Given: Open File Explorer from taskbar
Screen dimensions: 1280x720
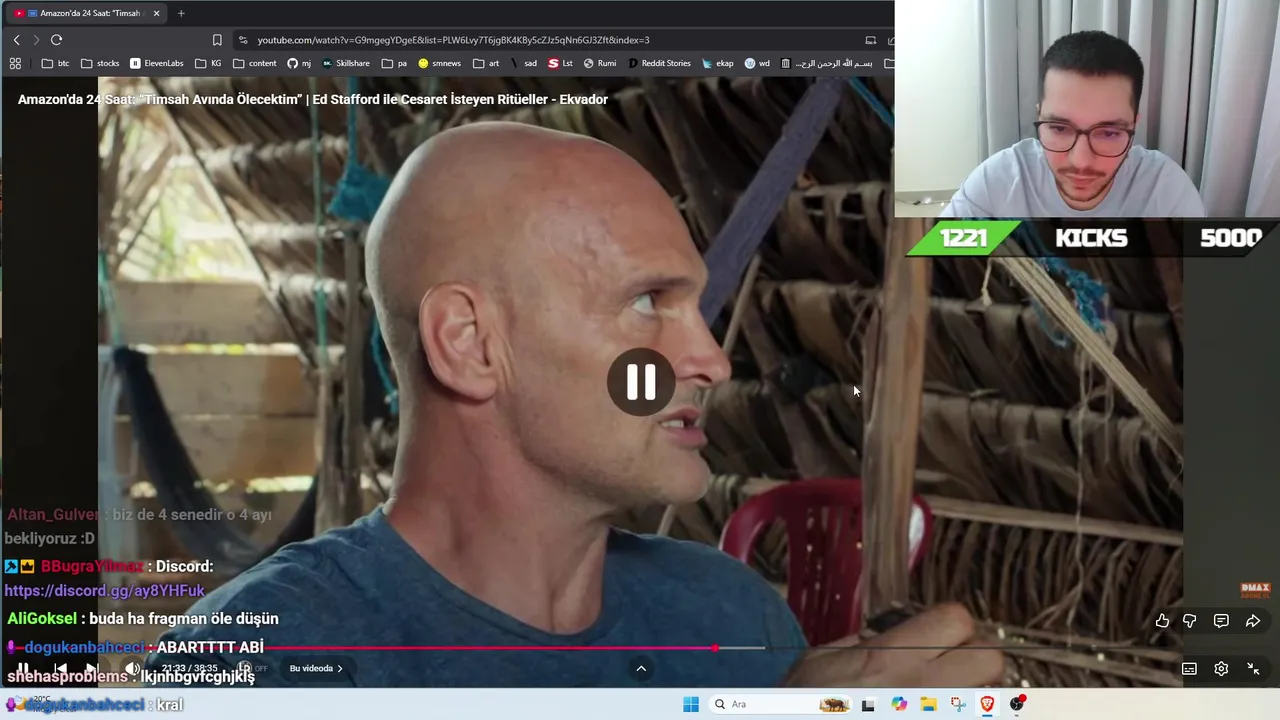Looking at the screenshot, I should point(928,704).
